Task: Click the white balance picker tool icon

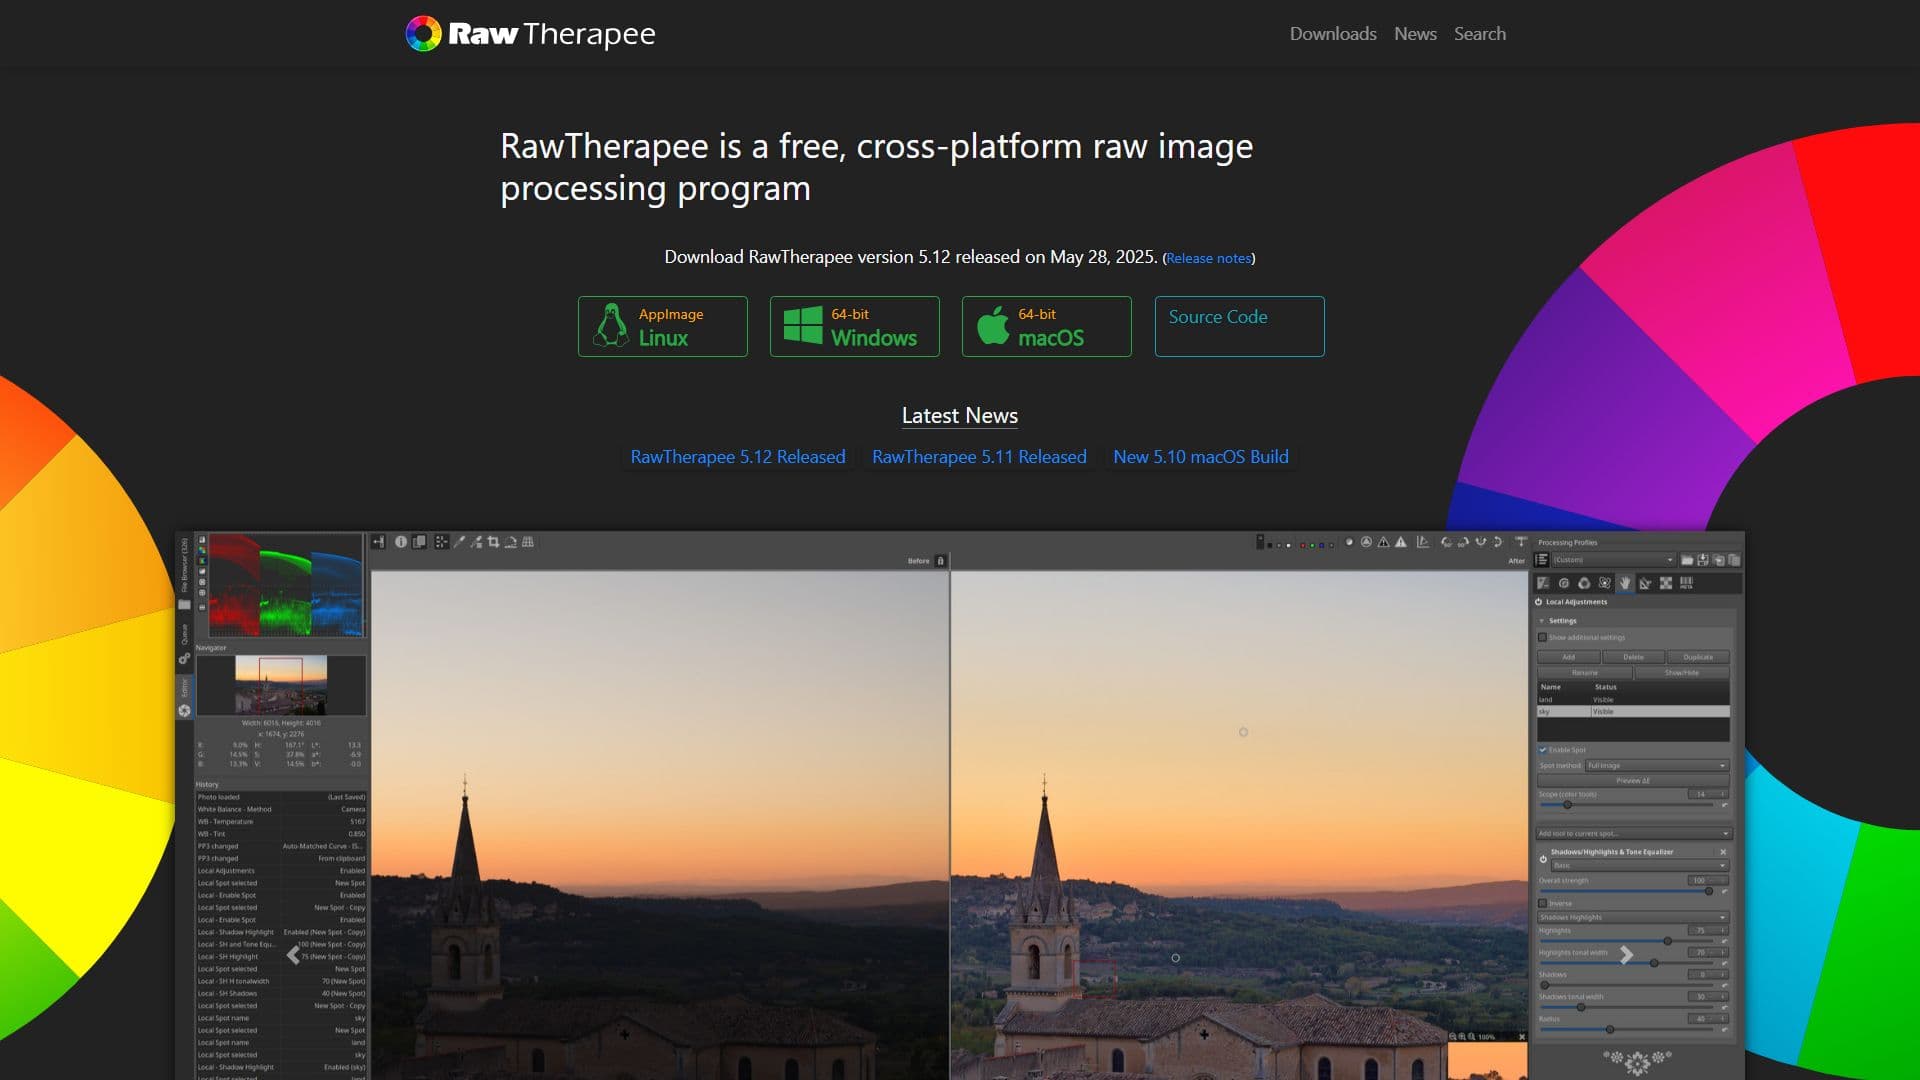Action: (x=460, y=542)
